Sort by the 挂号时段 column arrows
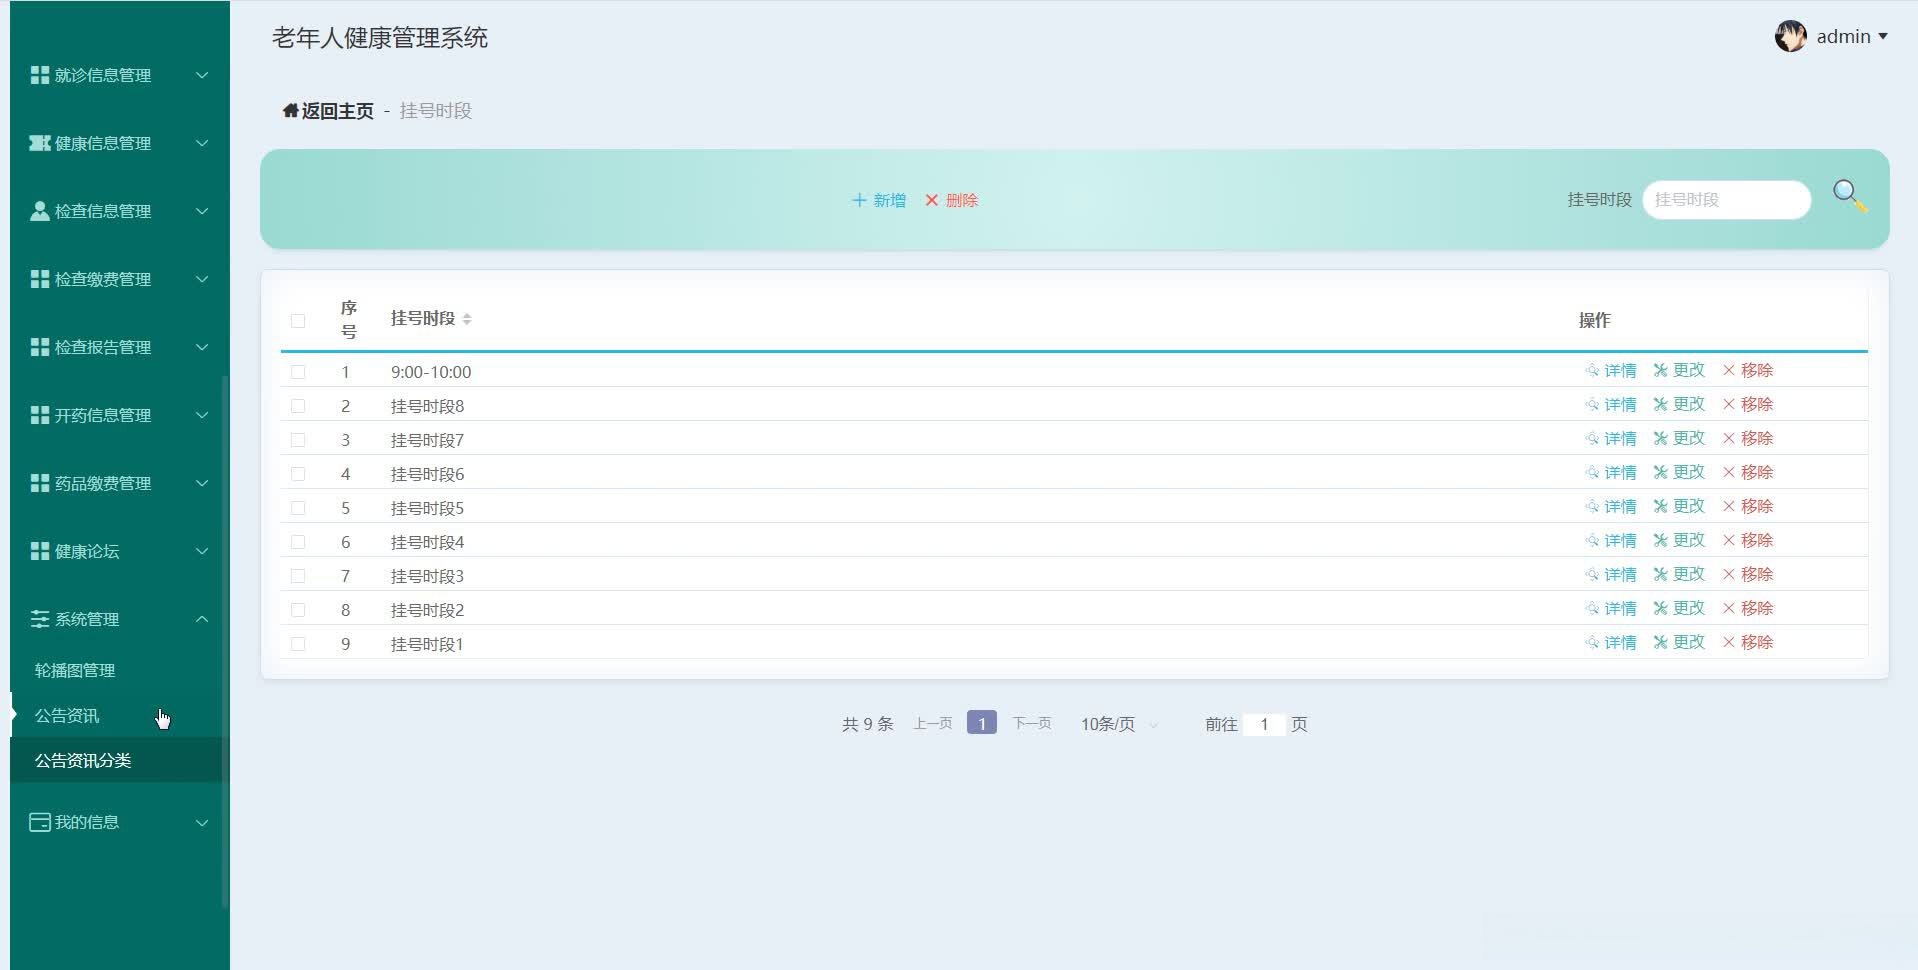This screenshot has height=970, width=1918. point(467,319)
